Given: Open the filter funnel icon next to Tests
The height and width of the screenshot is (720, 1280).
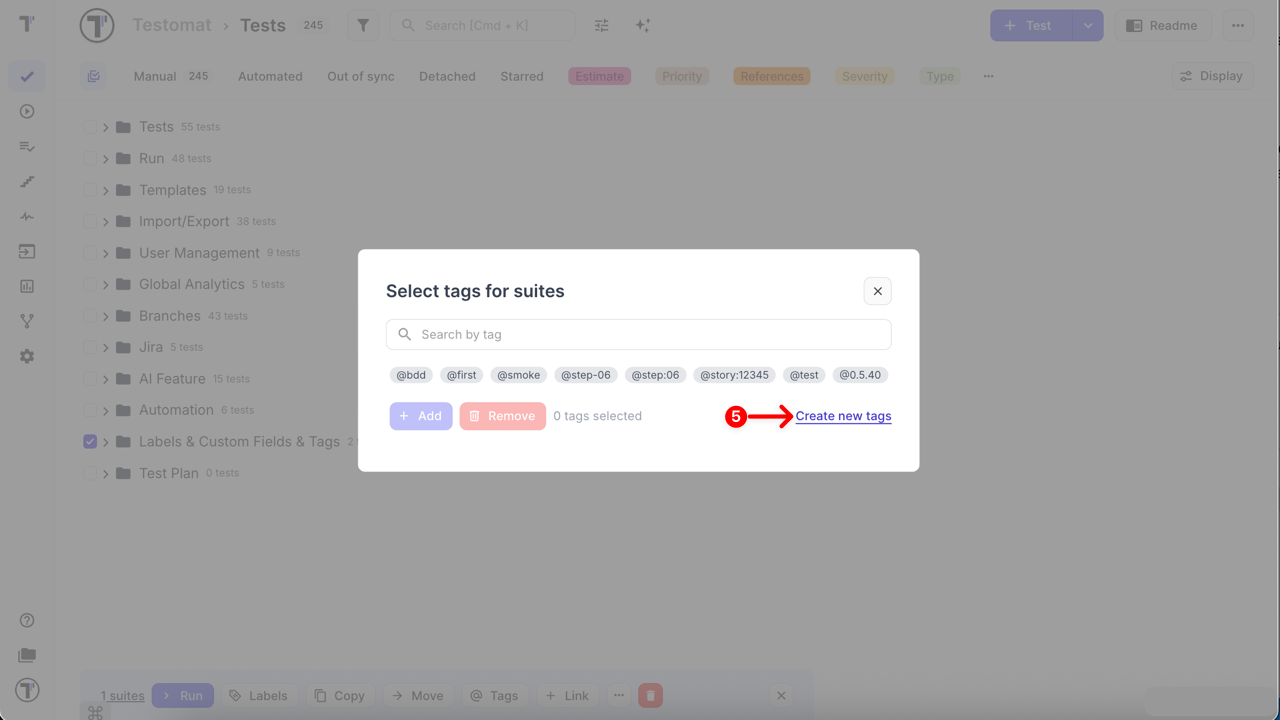Looking at the screenshot, I should point(362,24).
